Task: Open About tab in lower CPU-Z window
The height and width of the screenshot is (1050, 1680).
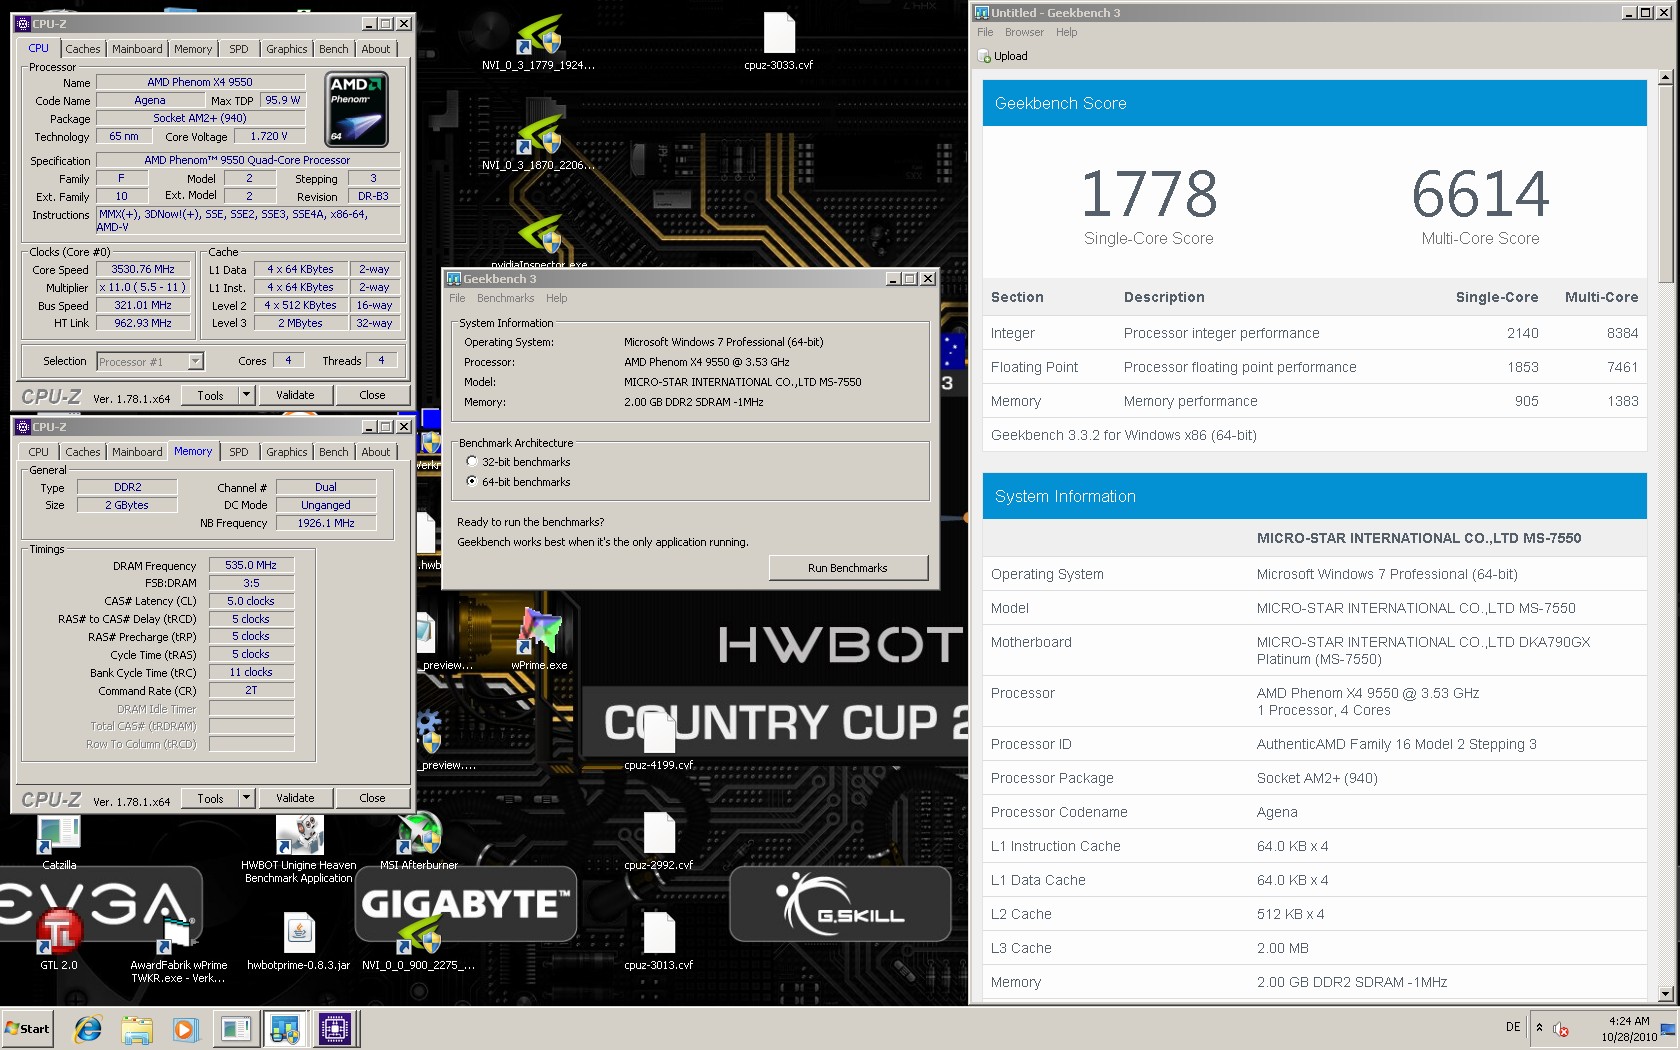Action: coord(376,452)
